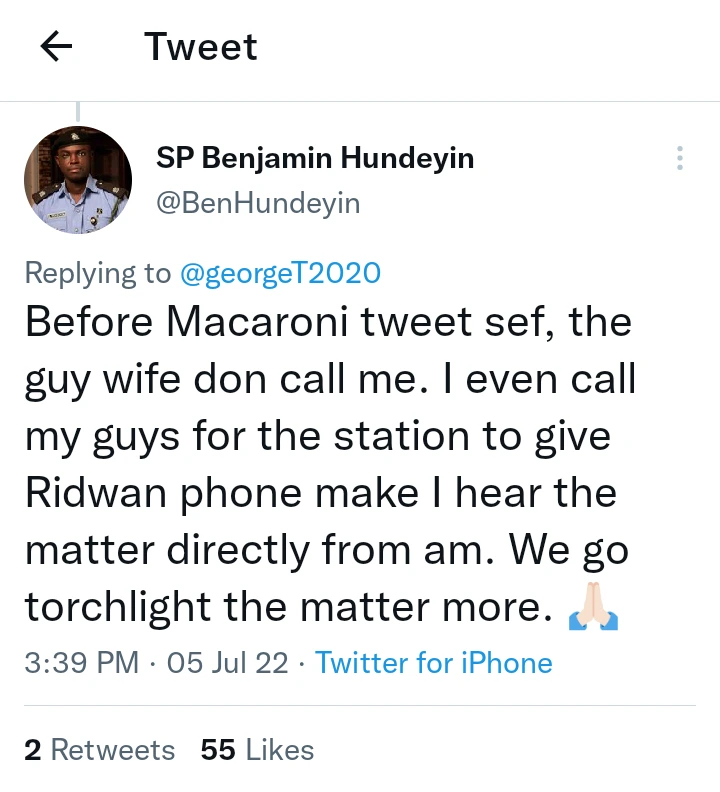
Task: Click the 3:39 PM timestamp
Action: click(82, 663)
